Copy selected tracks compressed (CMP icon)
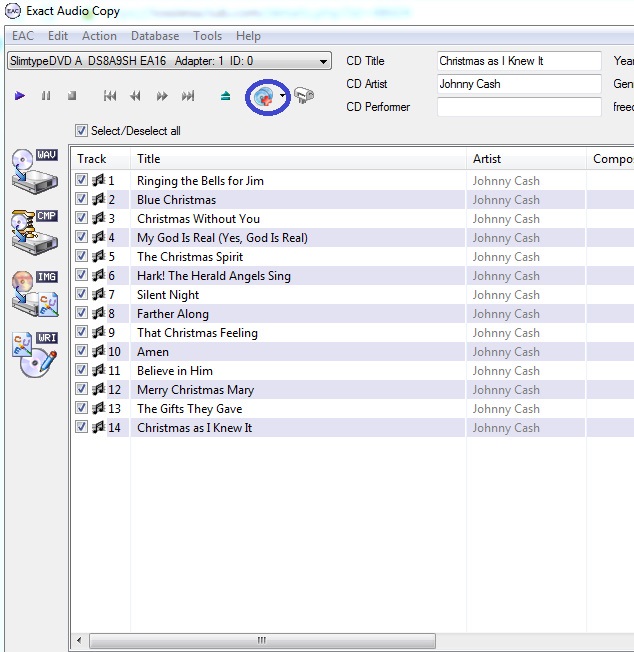The width and height of the screenshot is (634, 652). point(35,232)
